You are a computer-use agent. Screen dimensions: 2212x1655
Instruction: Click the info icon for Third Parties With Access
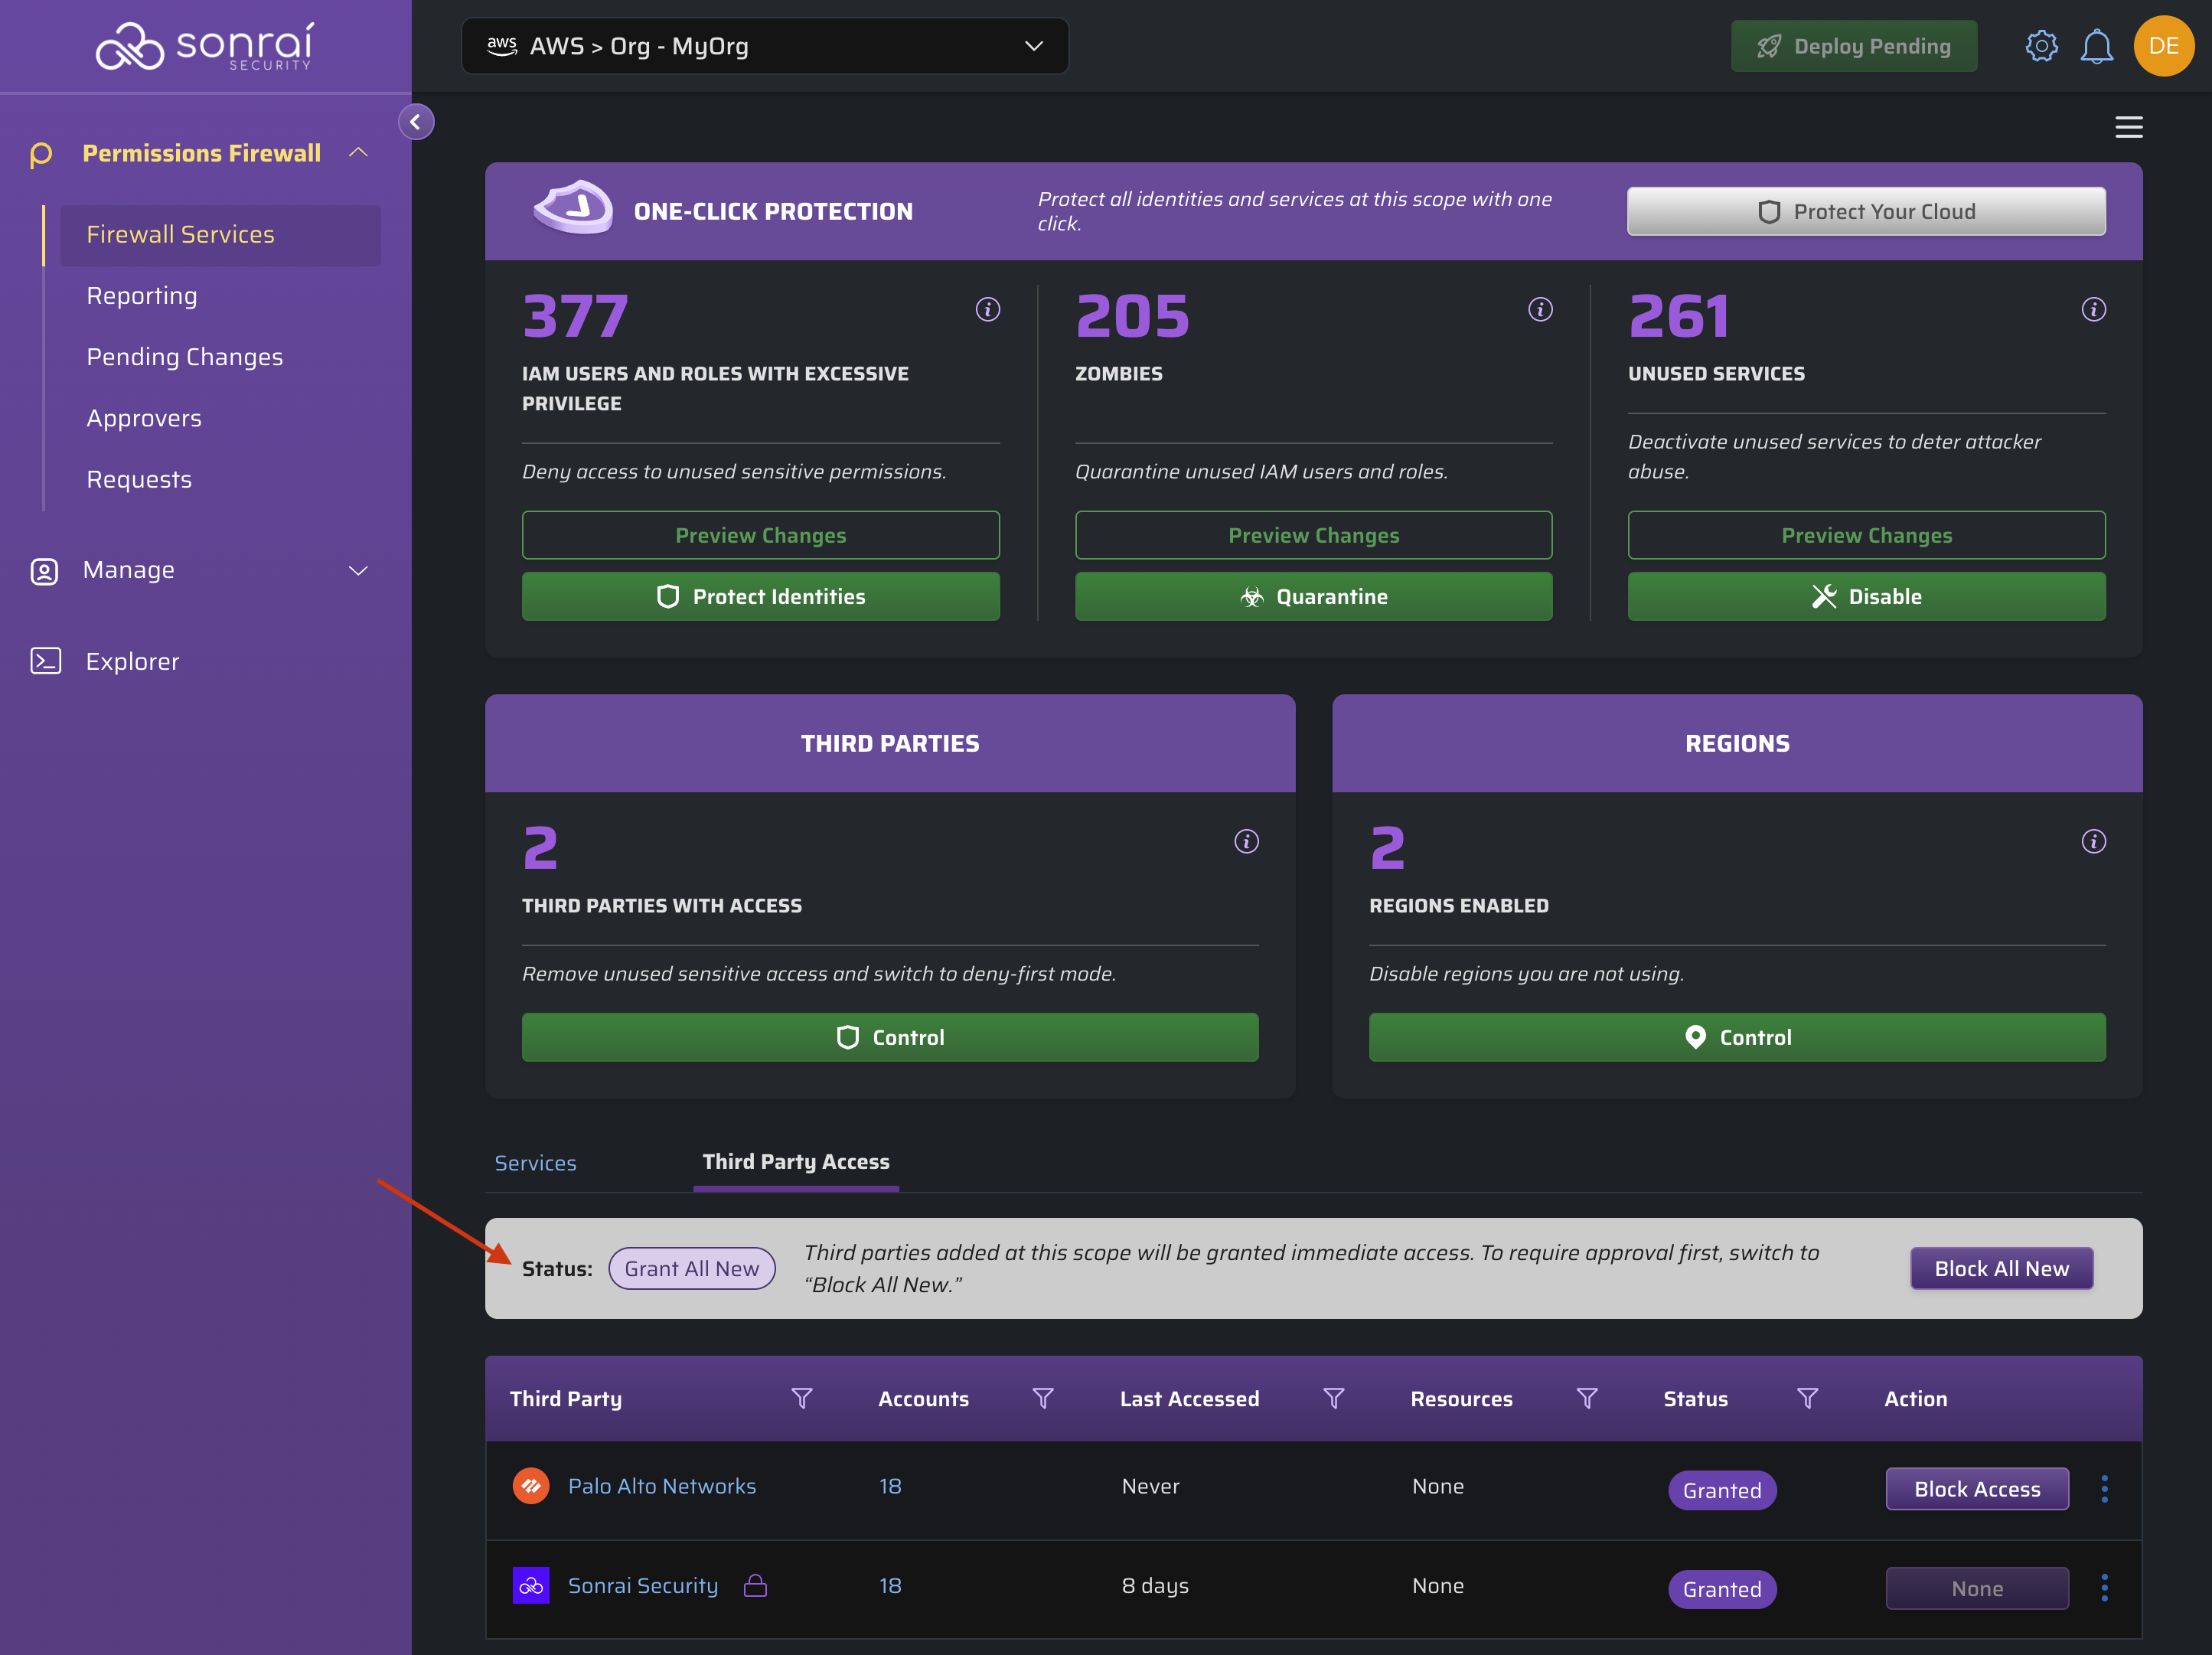point(1246,841)
